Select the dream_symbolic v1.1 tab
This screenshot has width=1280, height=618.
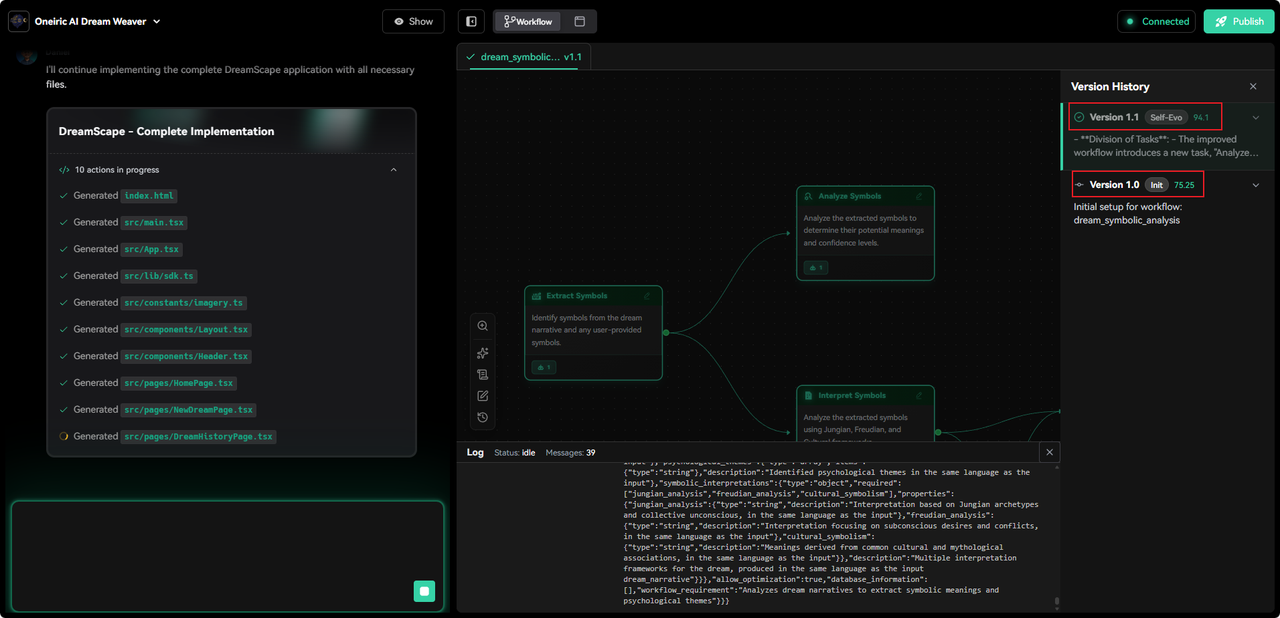point(523,57)
